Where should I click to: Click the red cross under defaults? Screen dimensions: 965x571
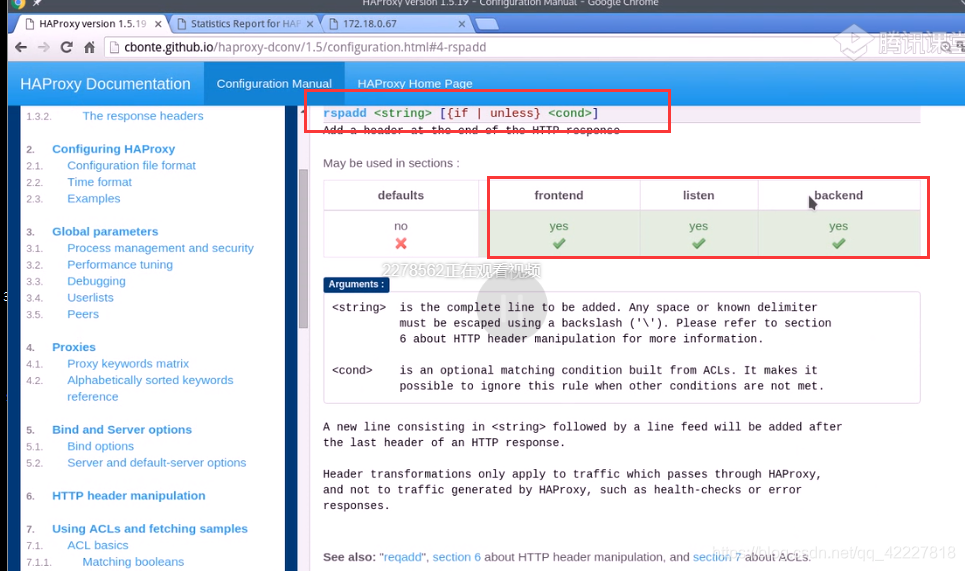pos(401,244)
